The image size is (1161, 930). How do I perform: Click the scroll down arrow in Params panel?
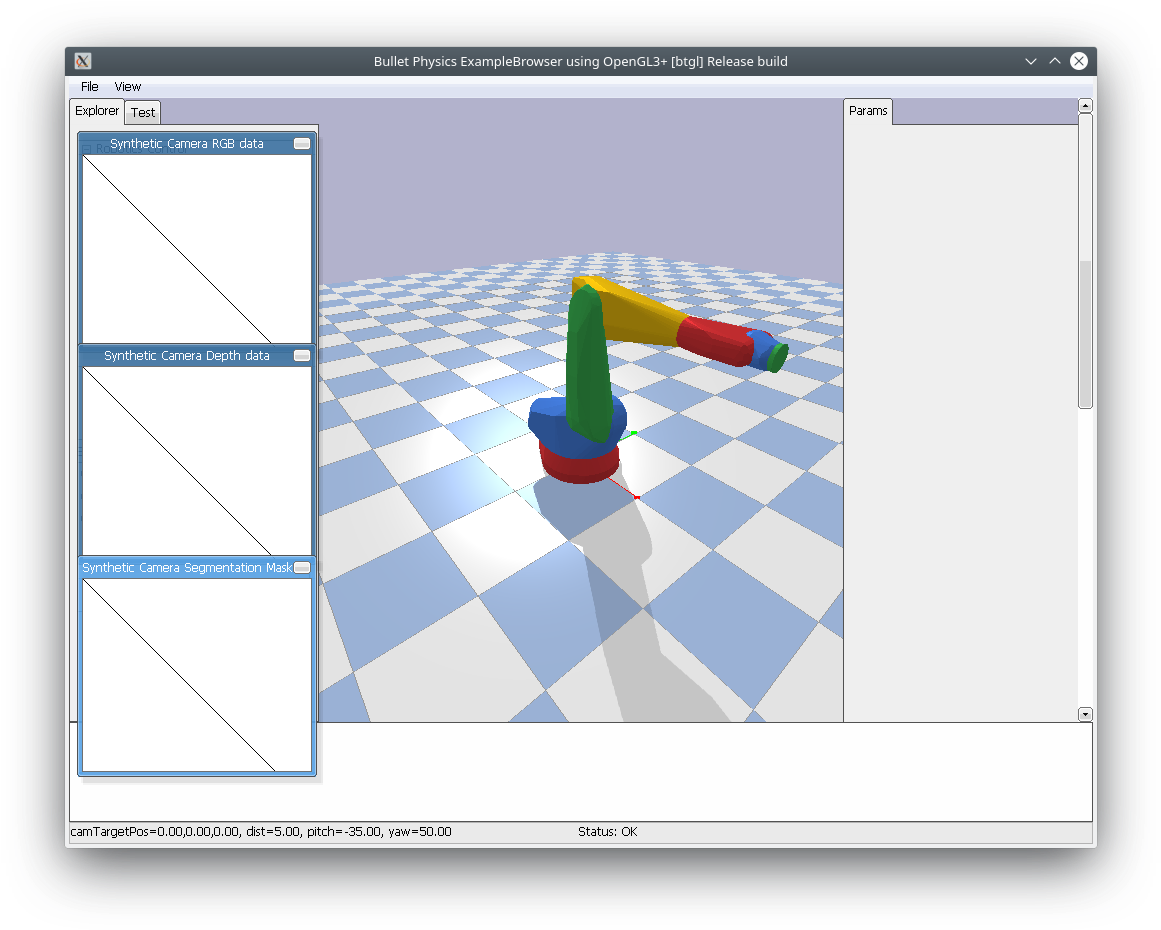(x=1085, y=714)
